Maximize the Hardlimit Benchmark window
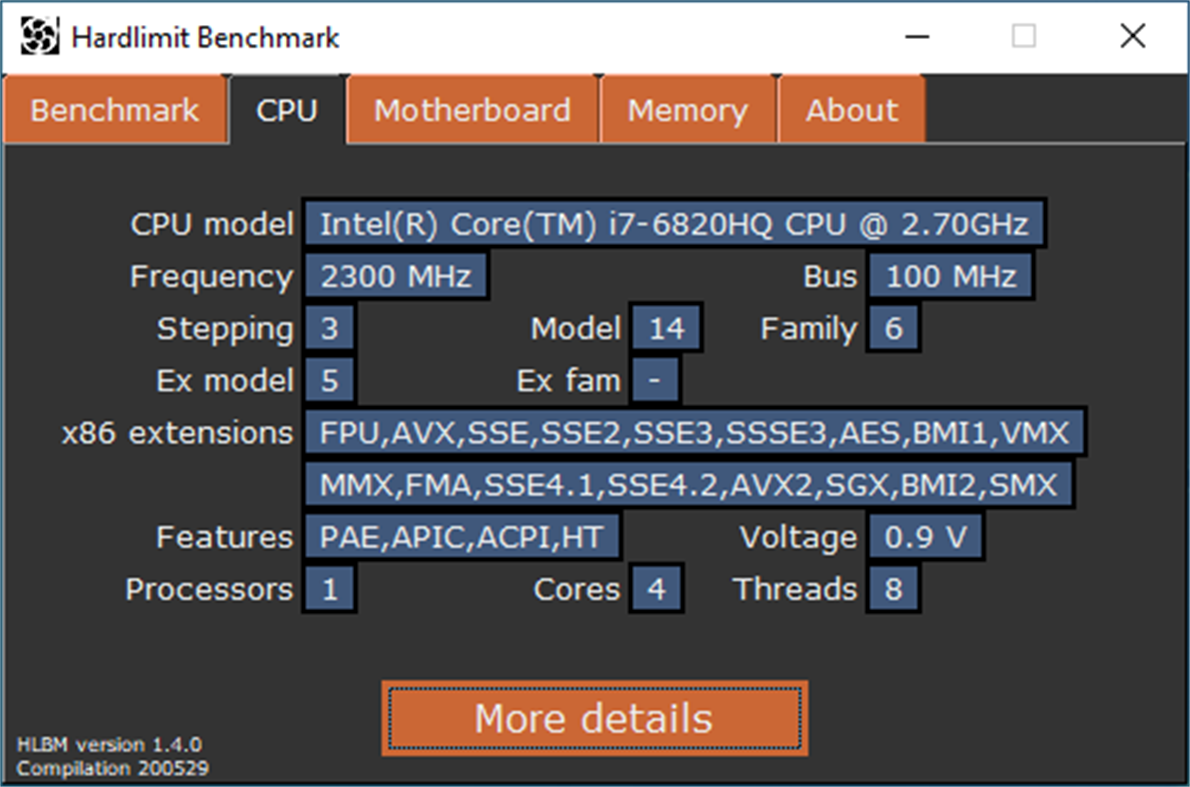Image resolution: width=1190 pixels, height=787 pixels. pos(1024,36)
